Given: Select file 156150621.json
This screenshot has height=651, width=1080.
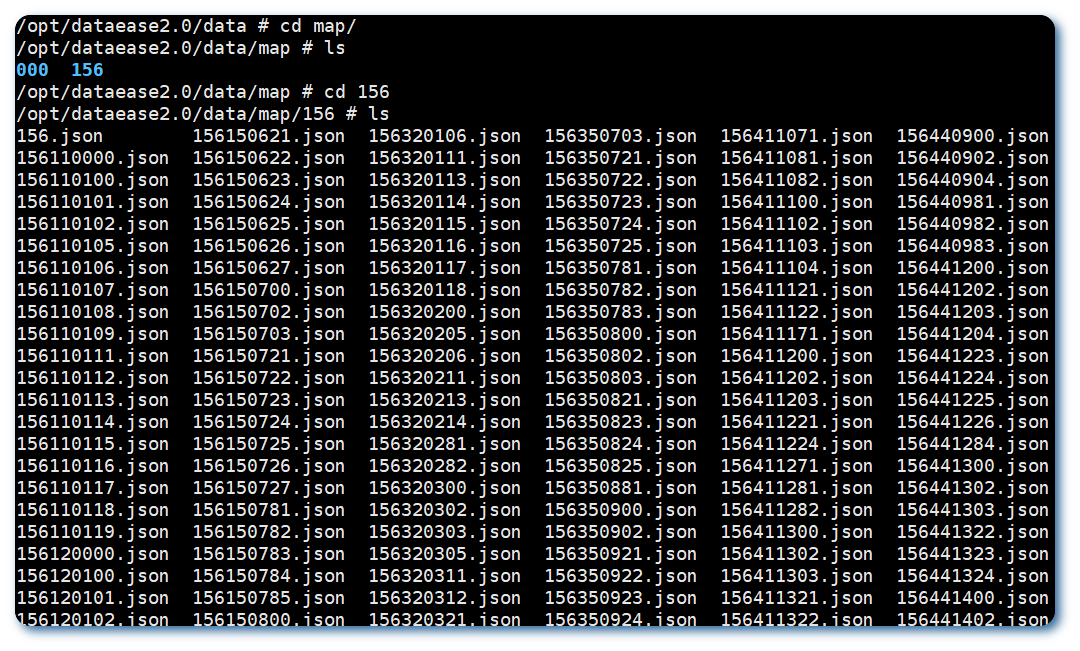Looking at the screenshot, I should click(x=269, y=136).
